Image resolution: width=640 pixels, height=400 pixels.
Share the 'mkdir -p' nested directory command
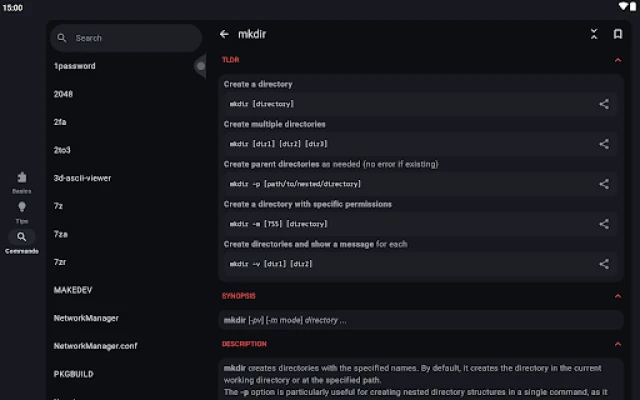click(x=604, y=184)
